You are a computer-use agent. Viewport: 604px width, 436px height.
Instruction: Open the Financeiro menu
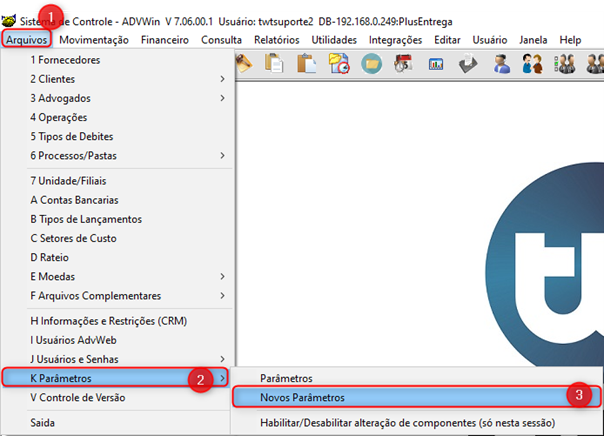165,40
